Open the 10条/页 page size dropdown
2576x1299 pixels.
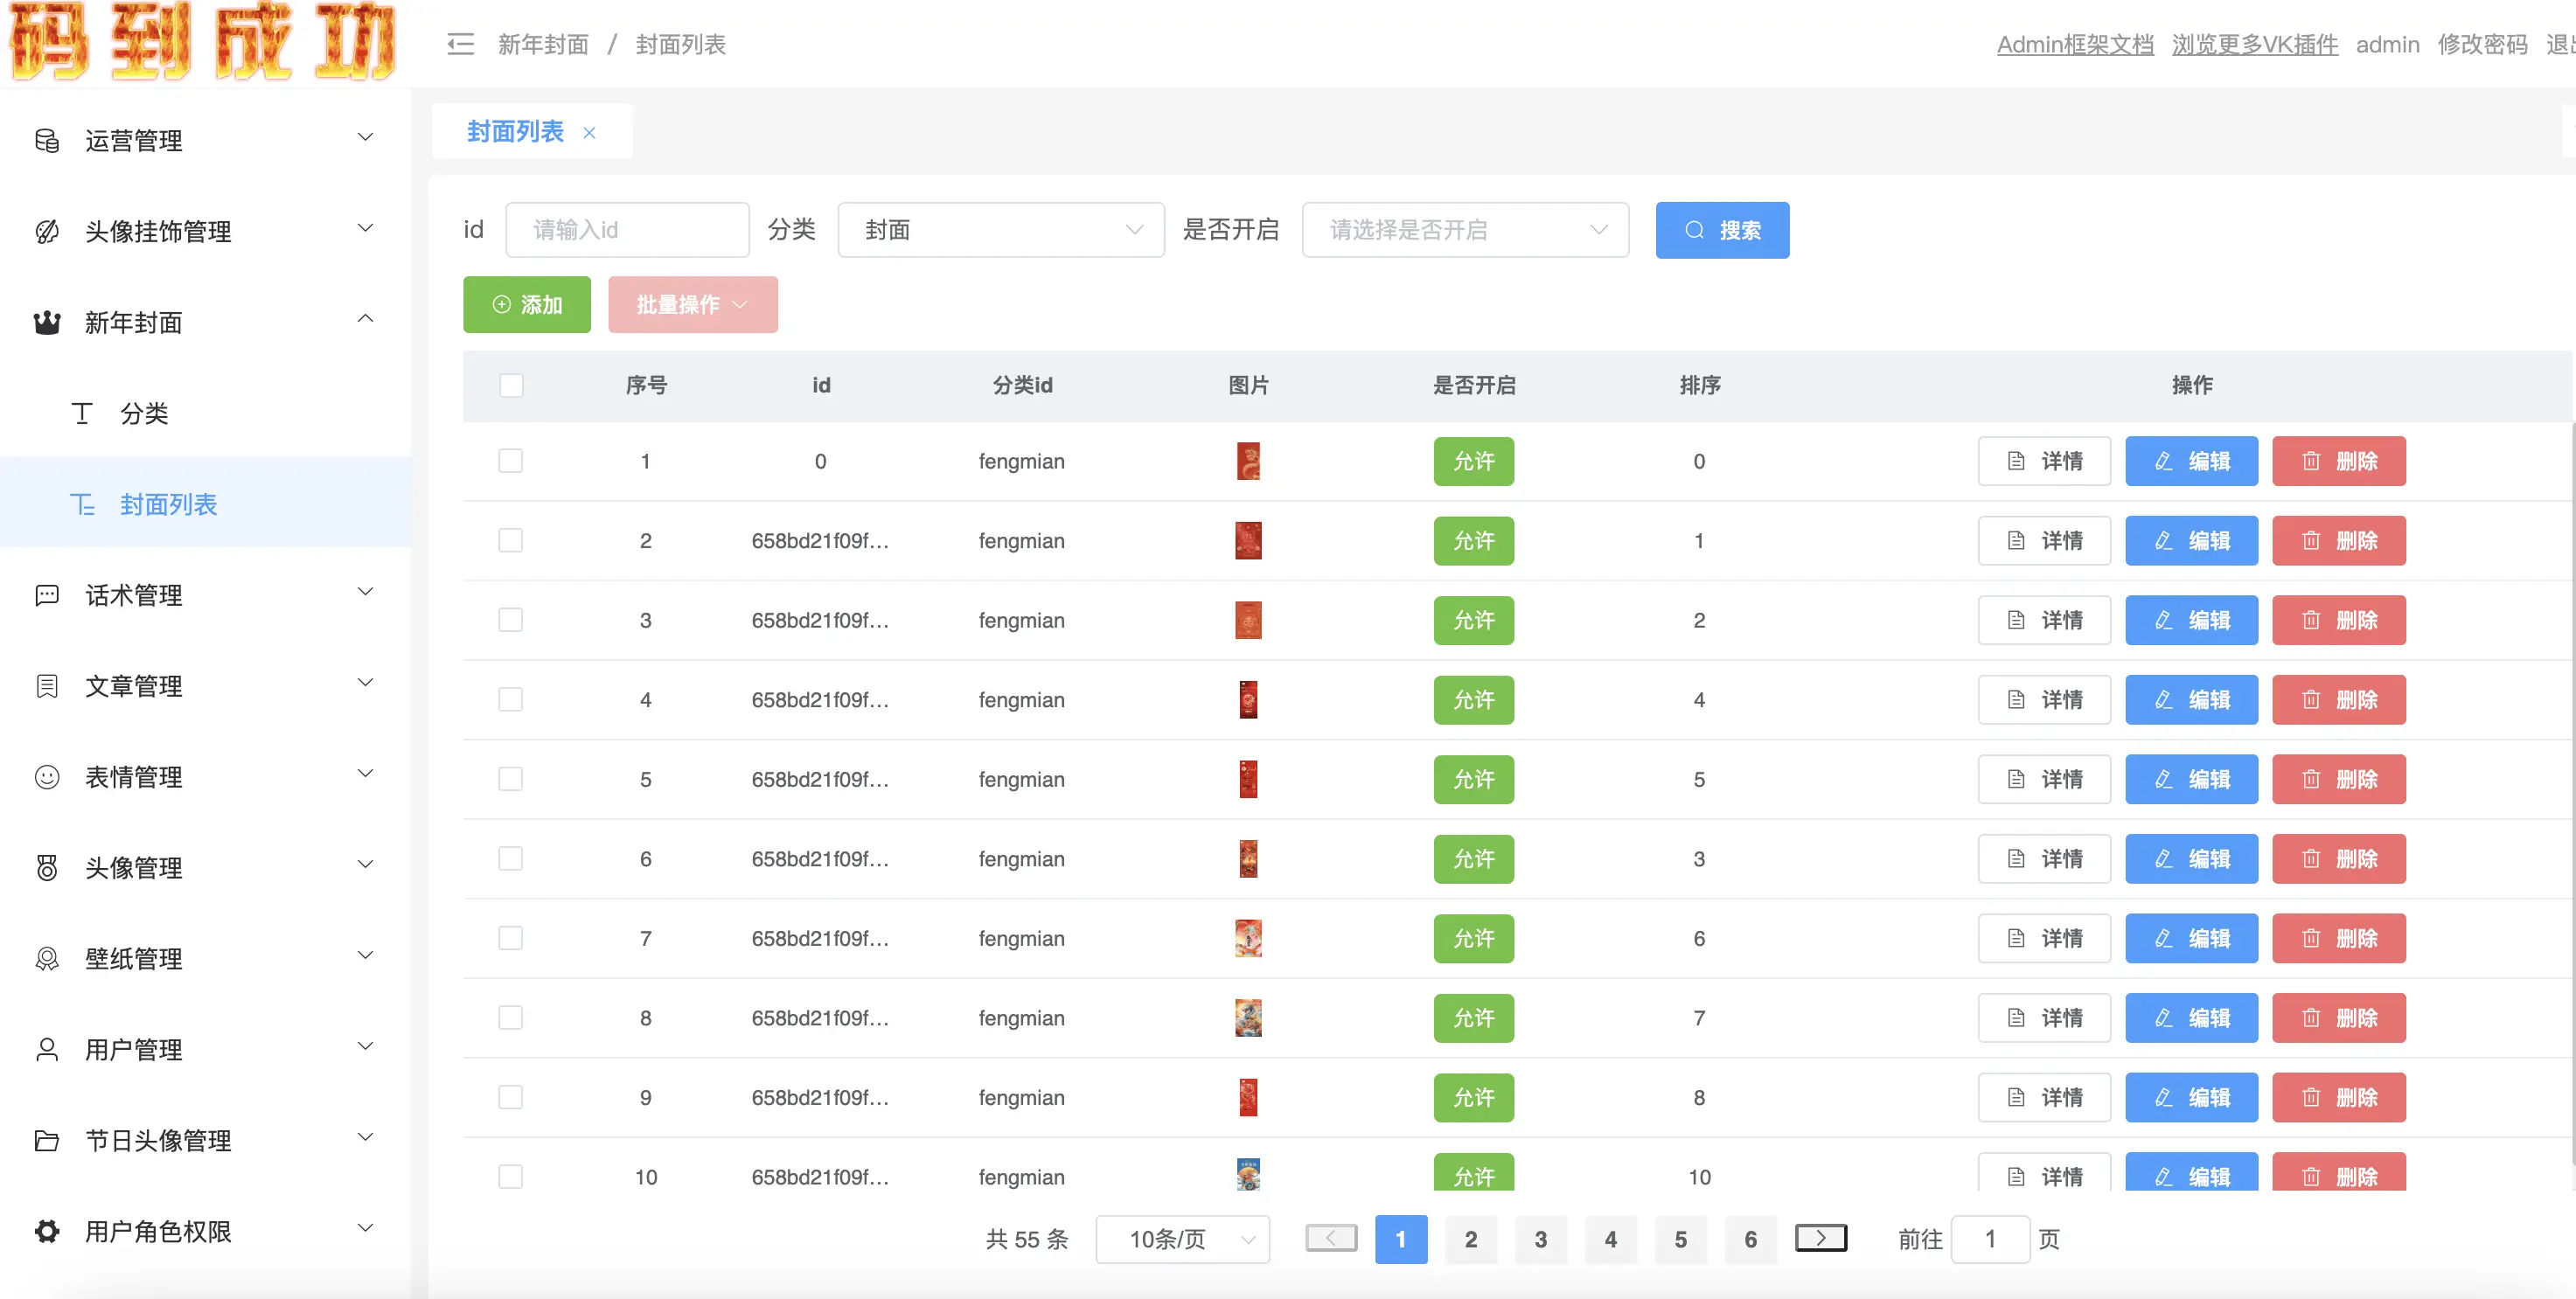click(1183, 1239)
